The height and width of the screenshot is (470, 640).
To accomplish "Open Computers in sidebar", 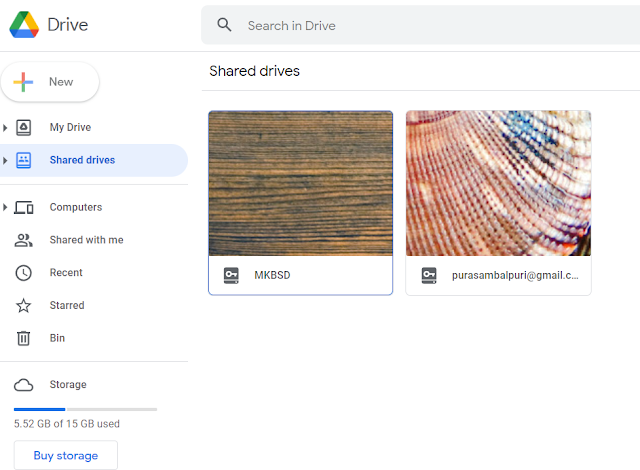I will click(76, 207).
